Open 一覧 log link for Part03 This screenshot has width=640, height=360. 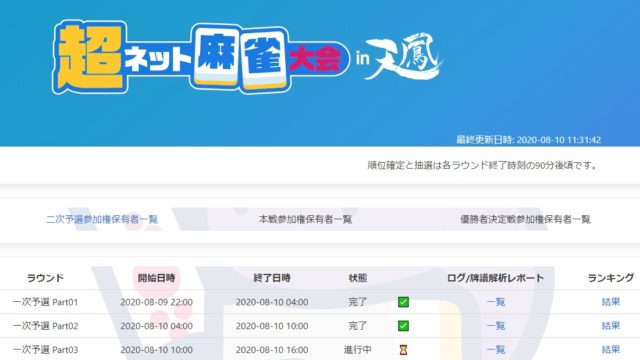point(496,350)
